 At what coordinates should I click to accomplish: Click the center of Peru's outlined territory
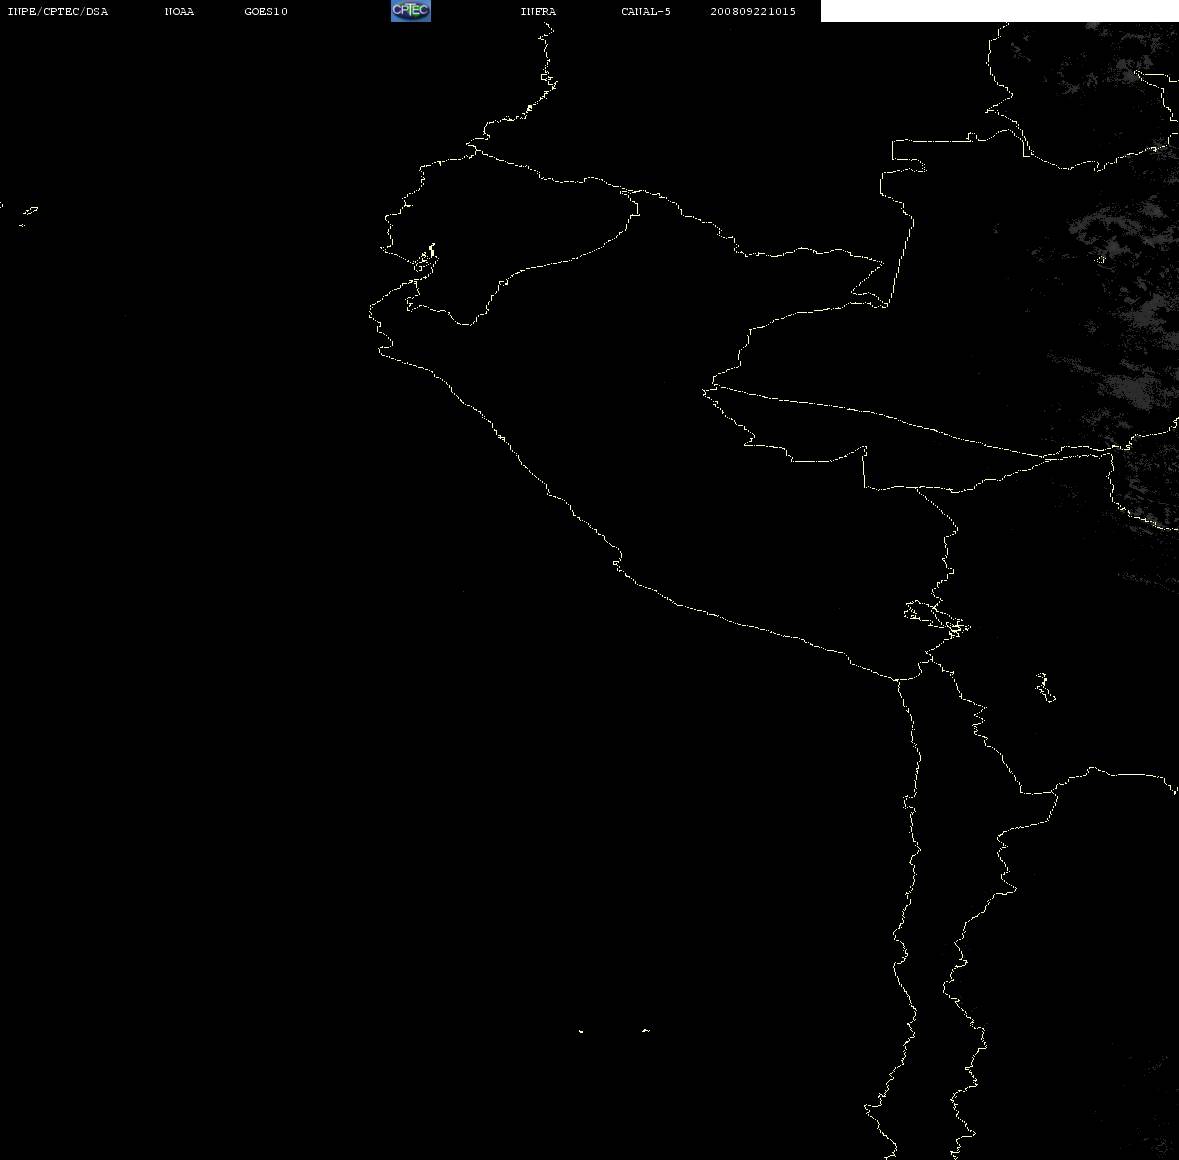(662, 451)
